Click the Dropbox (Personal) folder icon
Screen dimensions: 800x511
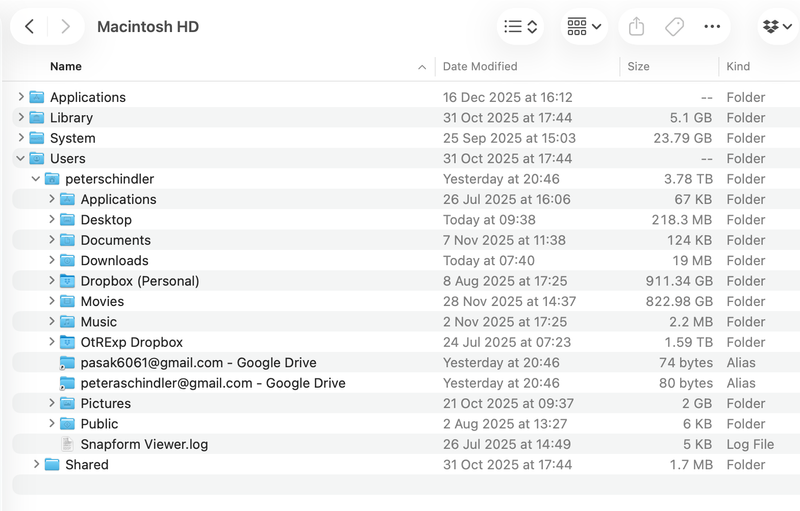point(68,281)
